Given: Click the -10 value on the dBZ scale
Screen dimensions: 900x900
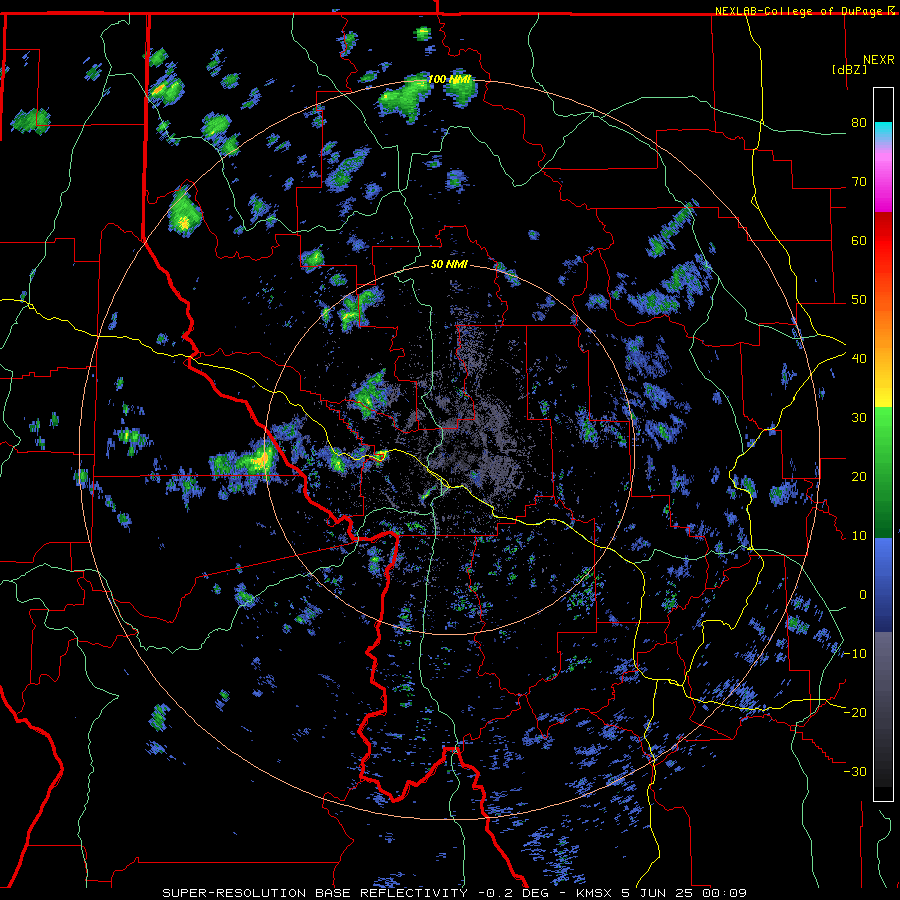Looking at the screenshot, I should pos(855,654).
